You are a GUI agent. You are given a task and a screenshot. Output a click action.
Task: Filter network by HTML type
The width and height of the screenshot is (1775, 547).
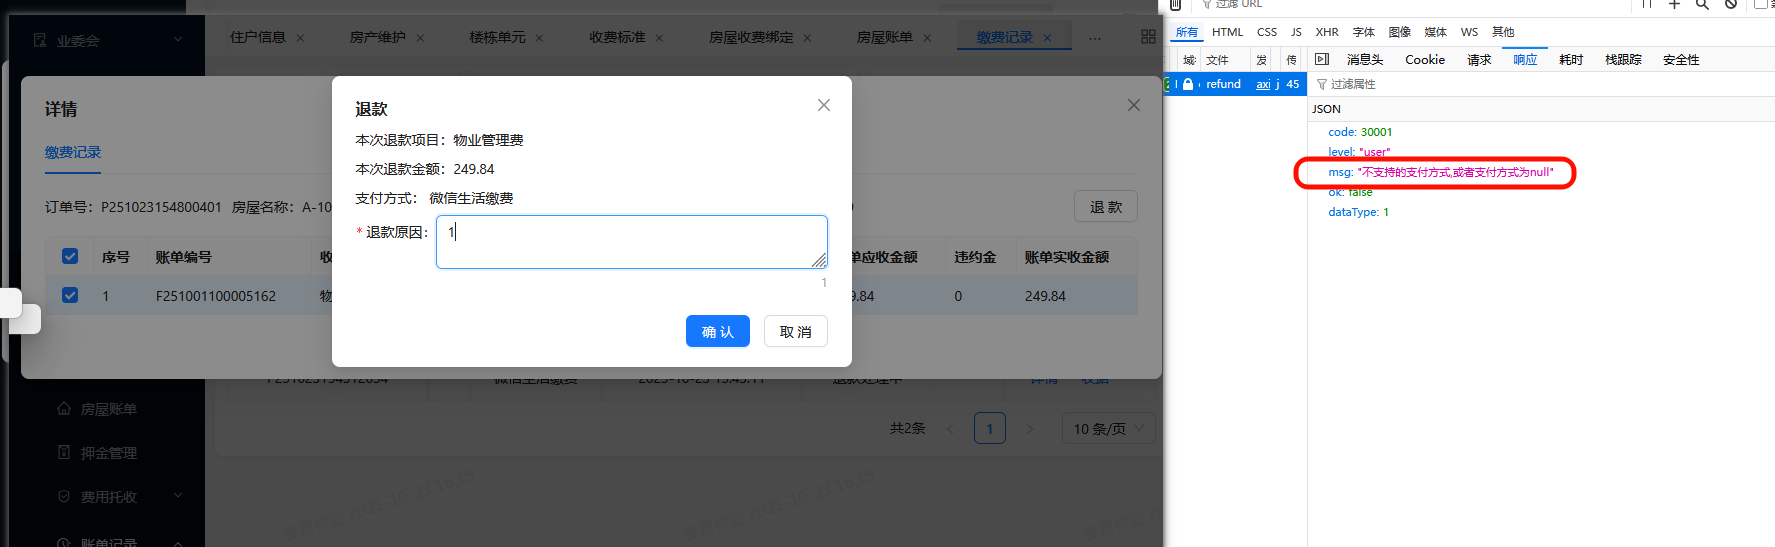(x=1227, y=32)
